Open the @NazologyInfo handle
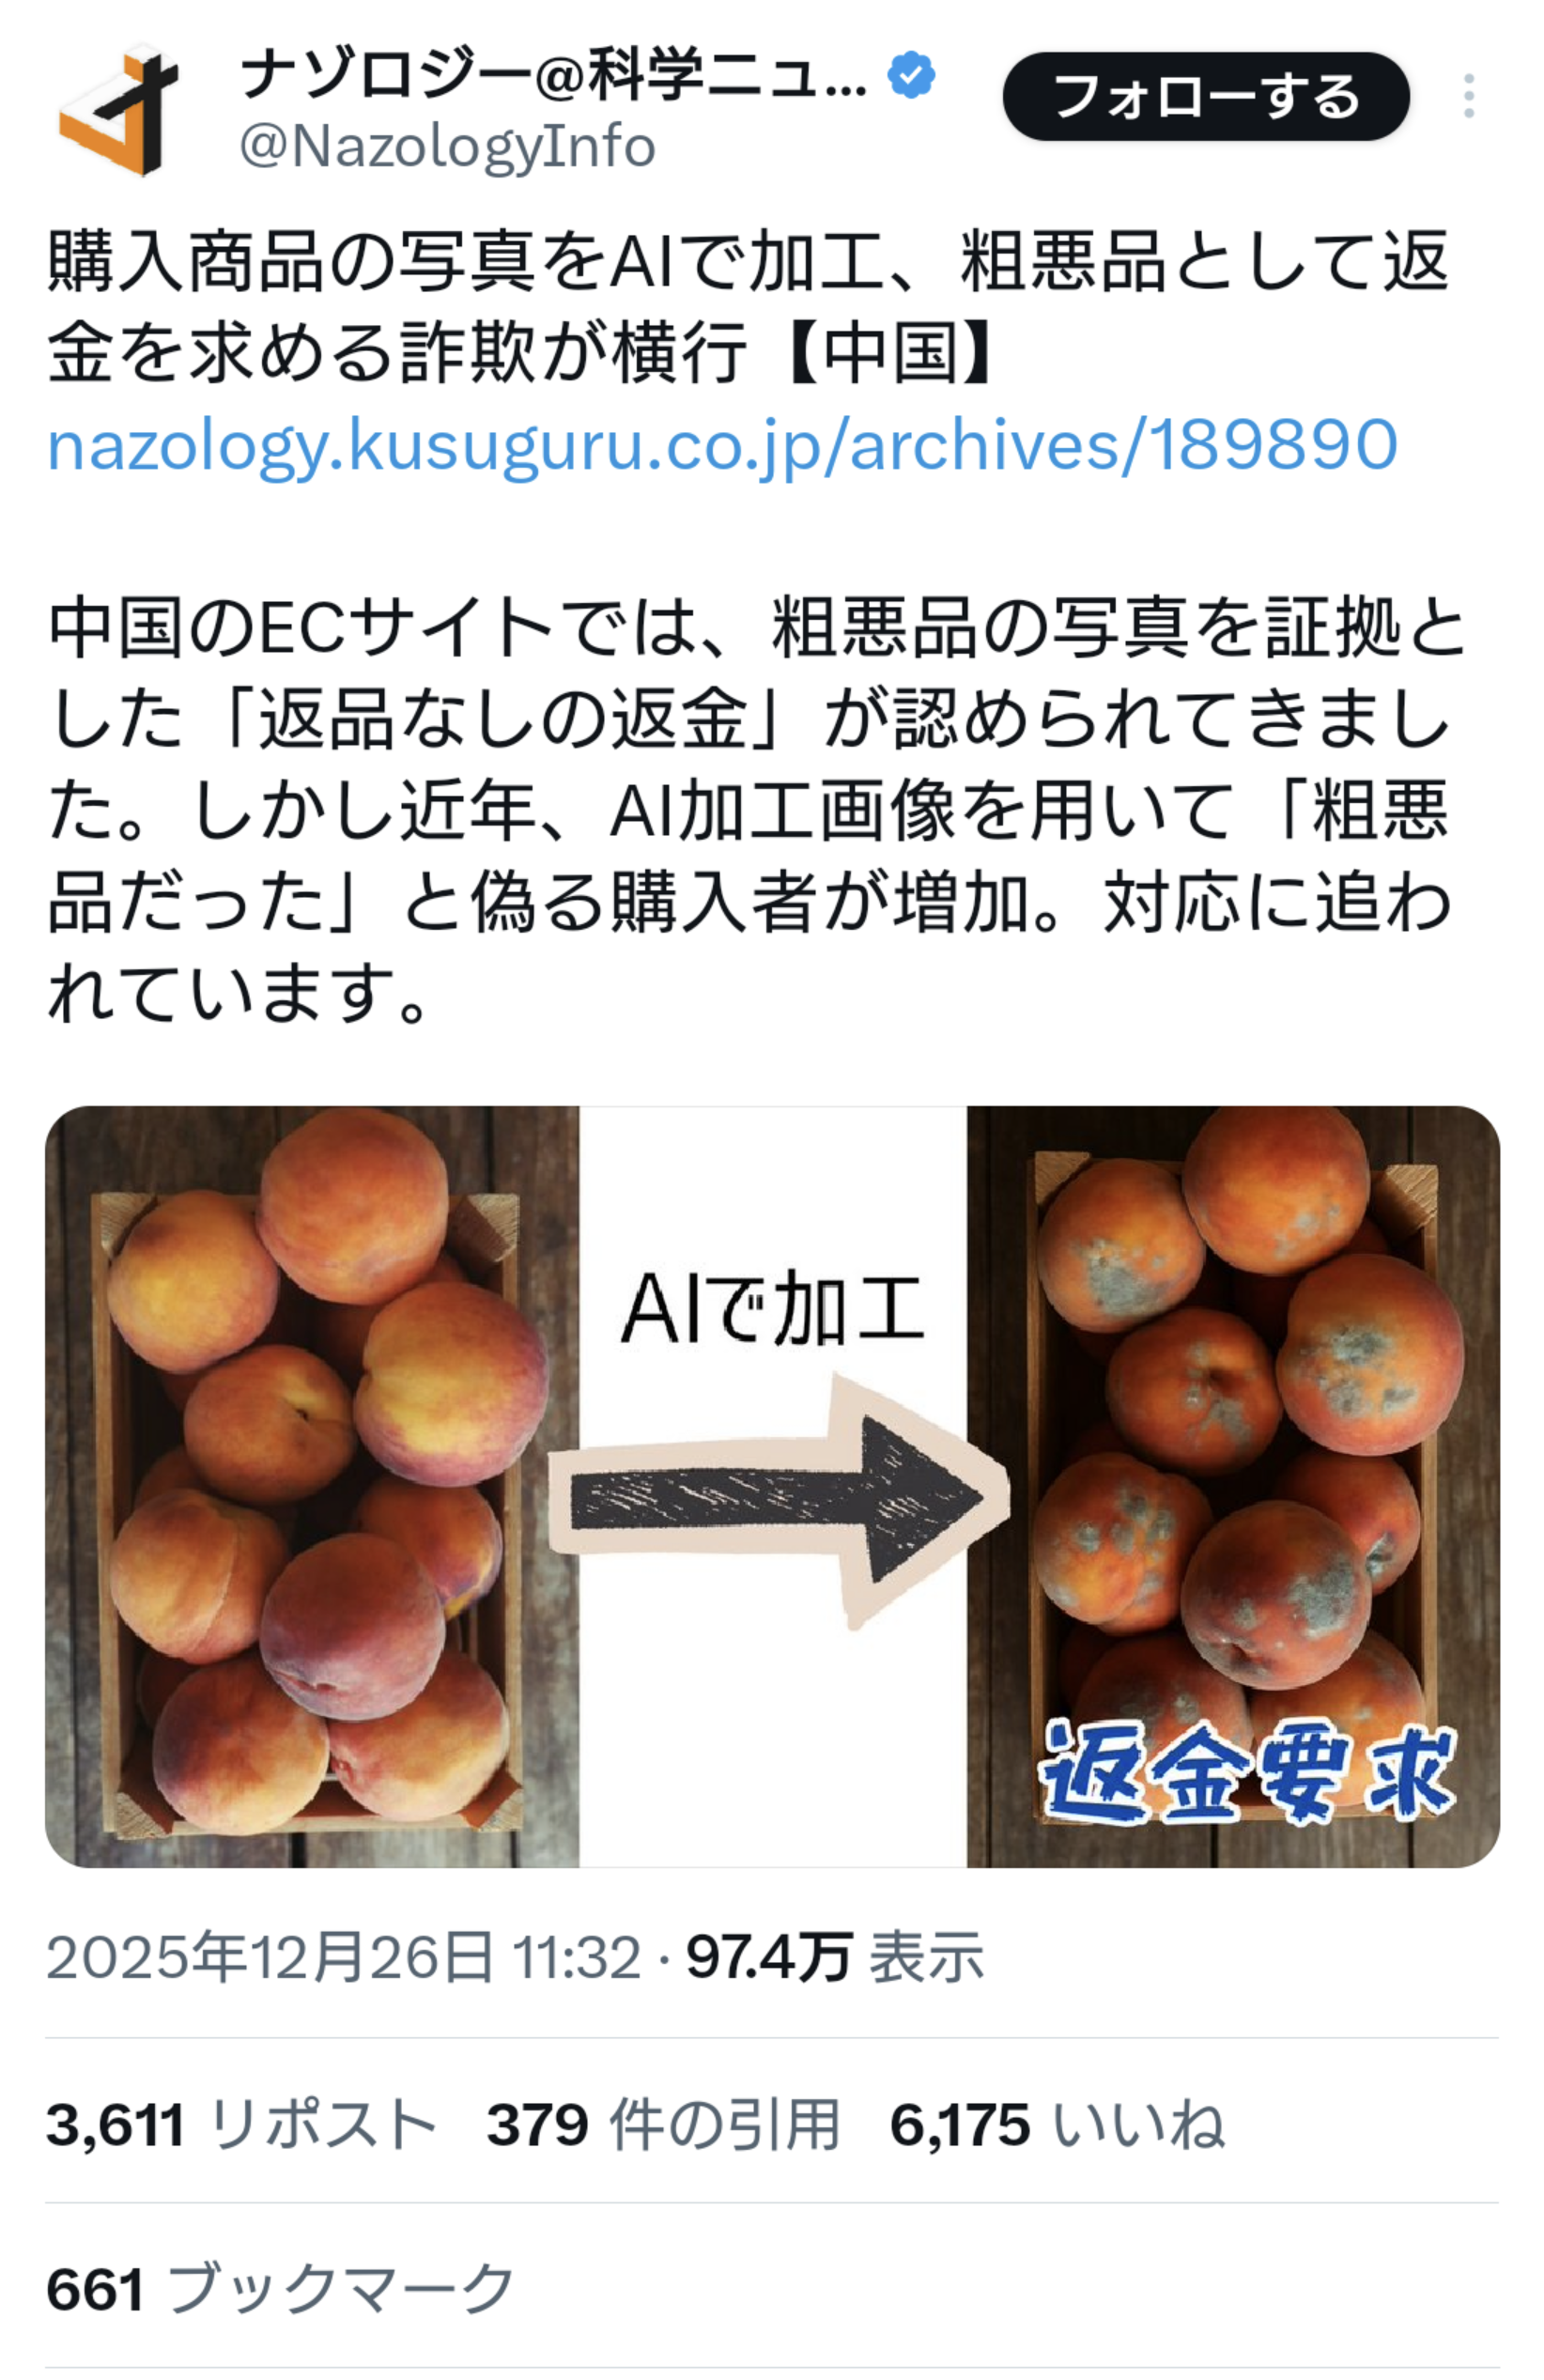The image size is (1544, 2380). point(447,146)
